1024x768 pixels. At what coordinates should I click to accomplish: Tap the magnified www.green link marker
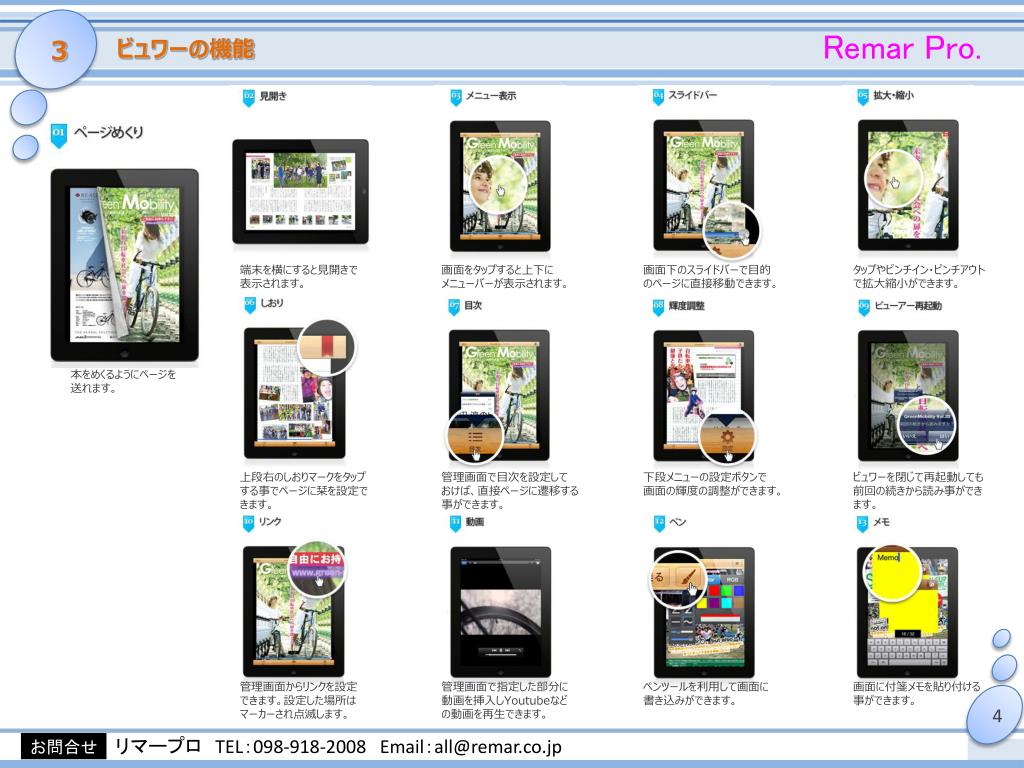point(317,573)
